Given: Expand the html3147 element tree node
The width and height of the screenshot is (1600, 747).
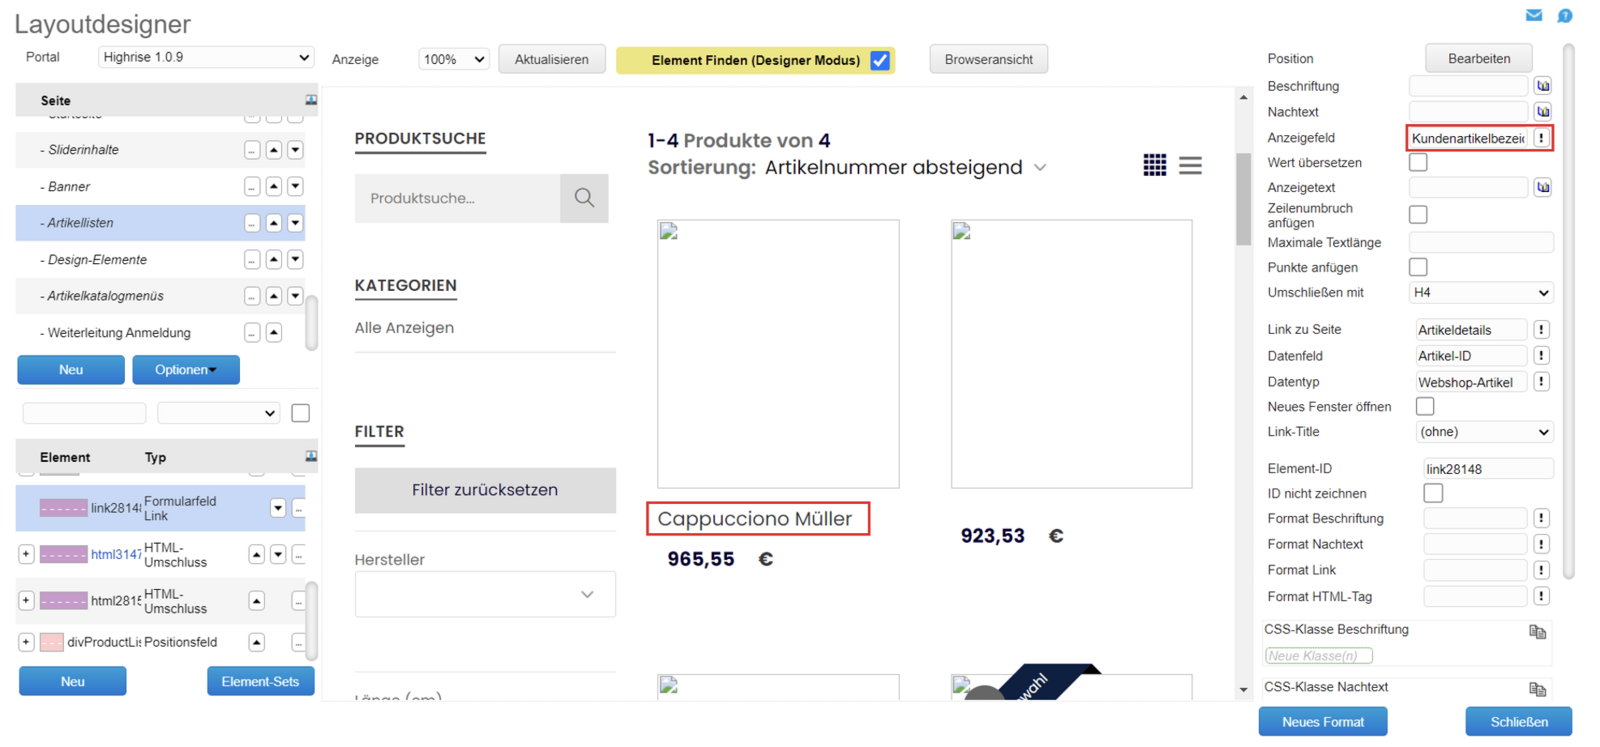Looking at the screenshot, I should (26, 554).
